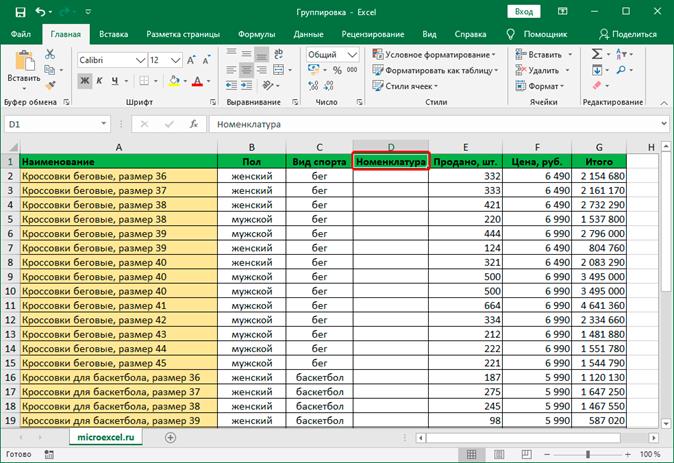Toggle bottom vertical alignment
674x463 pixels.
point(261,54)
